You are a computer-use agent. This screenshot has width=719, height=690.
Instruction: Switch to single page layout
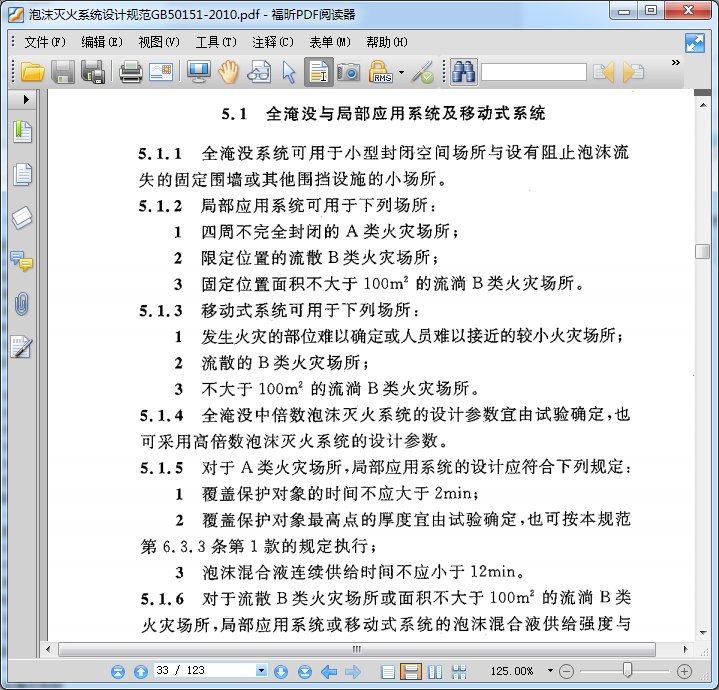tap(388, 672)
